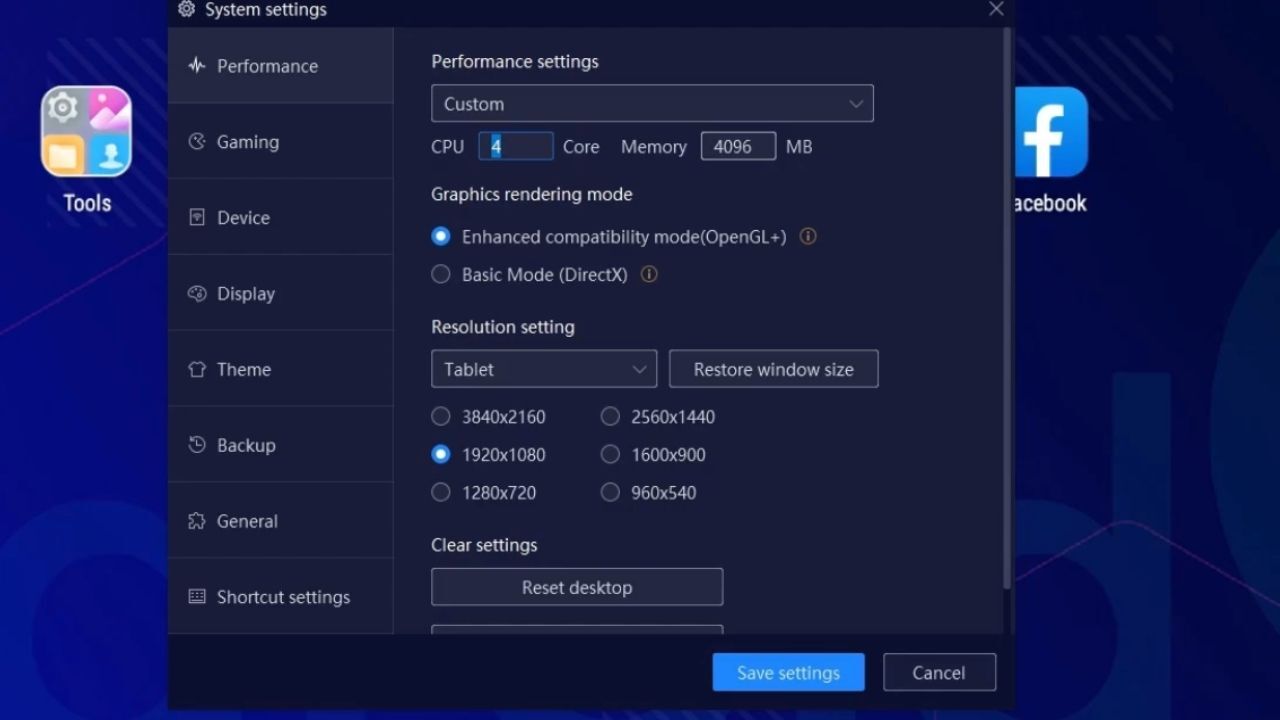This screenshot has width=1280, height=720.
Task: Switch to Performance settings tab
Action: [281, 66]
